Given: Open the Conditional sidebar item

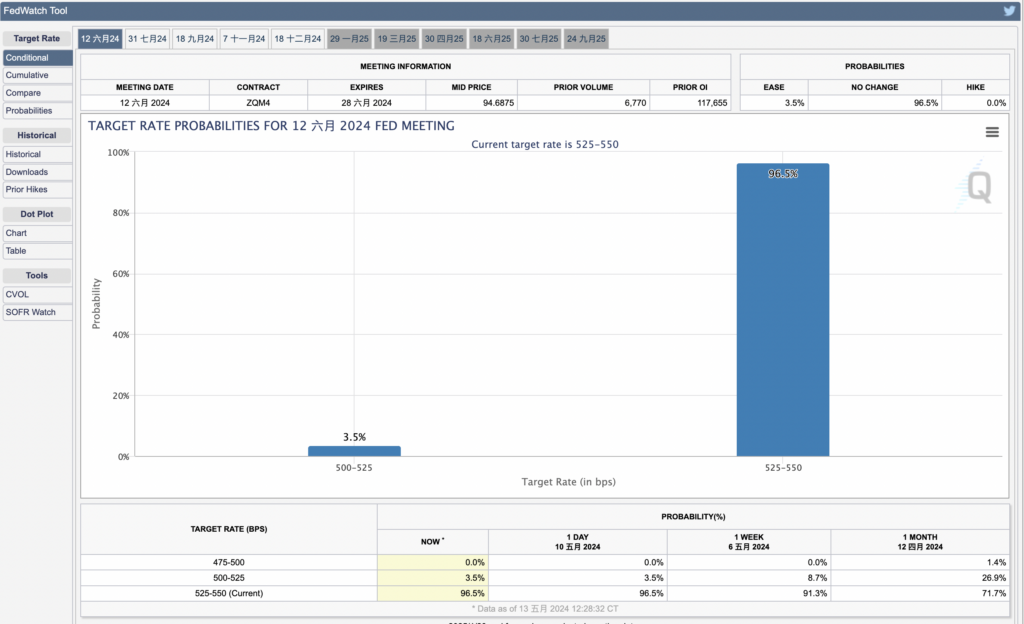Looking at the screenshot, I should [x=37, y=57].
